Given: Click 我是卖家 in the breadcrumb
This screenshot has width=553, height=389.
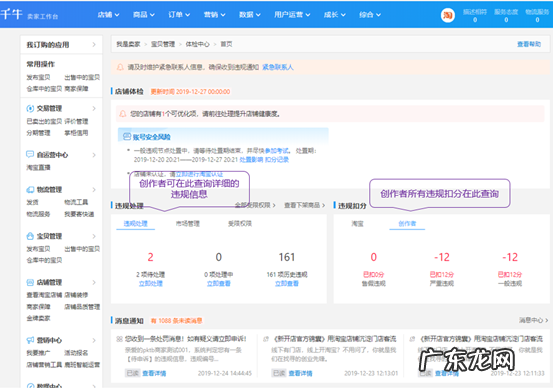Looking at the screenshot, I should (x=128, y=44).
